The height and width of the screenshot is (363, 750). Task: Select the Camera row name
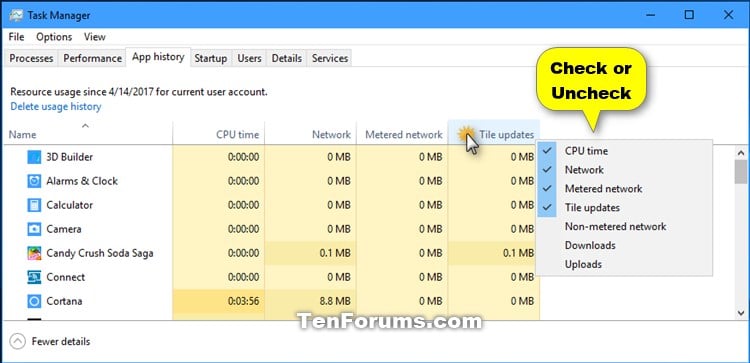coord(64,229)
